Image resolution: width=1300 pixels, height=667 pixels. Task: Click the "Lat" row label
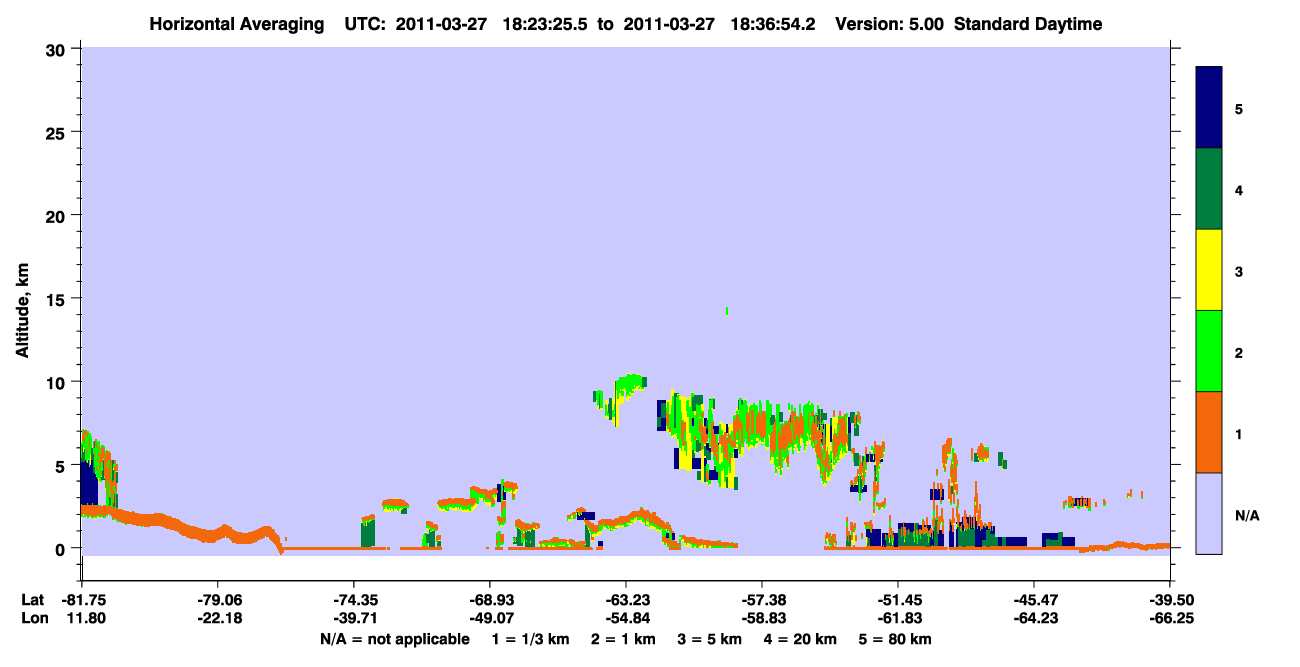coord(33,600)
